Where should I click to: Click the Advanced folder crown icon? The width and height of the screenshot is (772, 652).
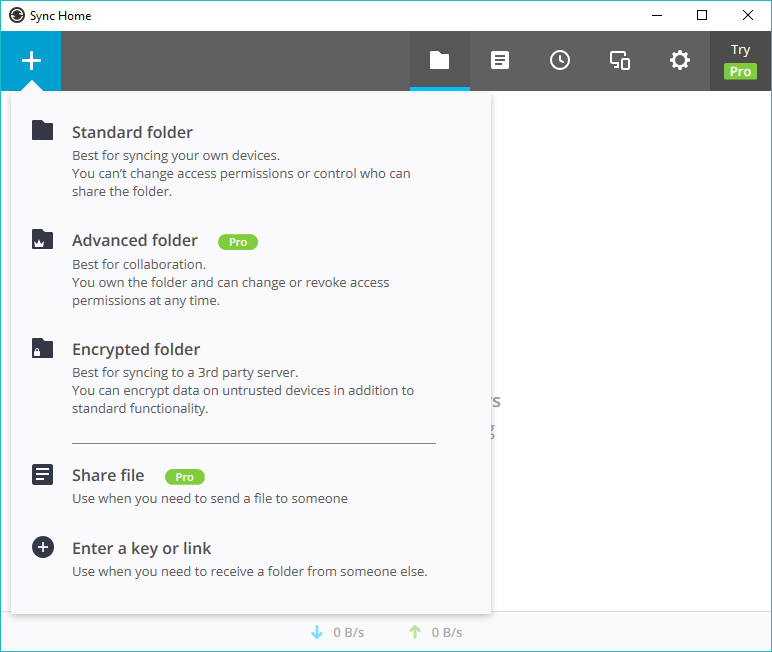(x=42, y=239)
